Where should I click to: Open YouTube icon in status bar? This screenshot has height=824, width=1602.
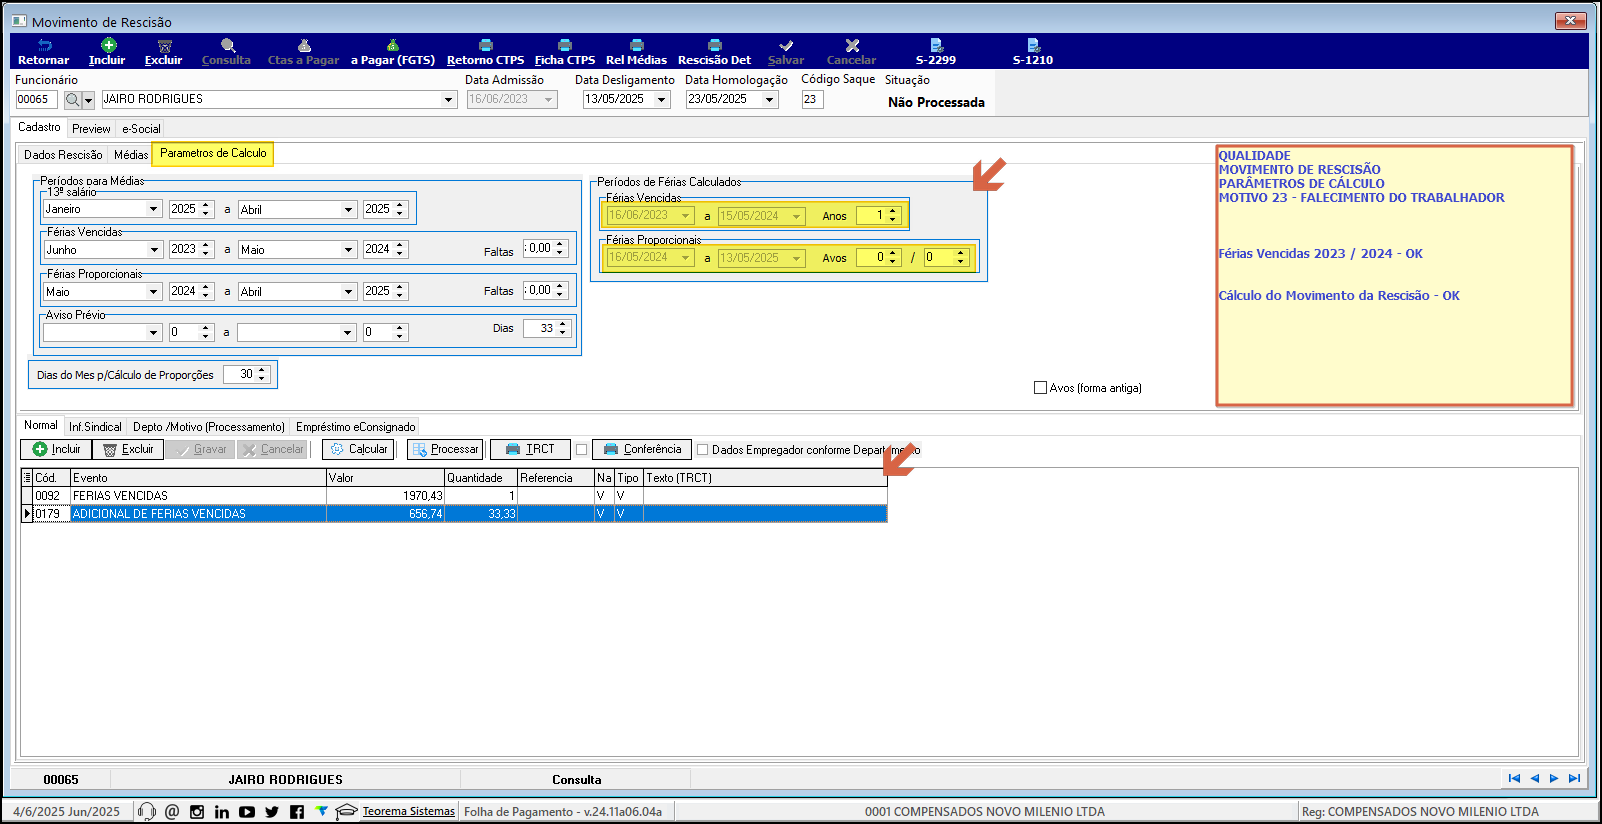[247, 812]
